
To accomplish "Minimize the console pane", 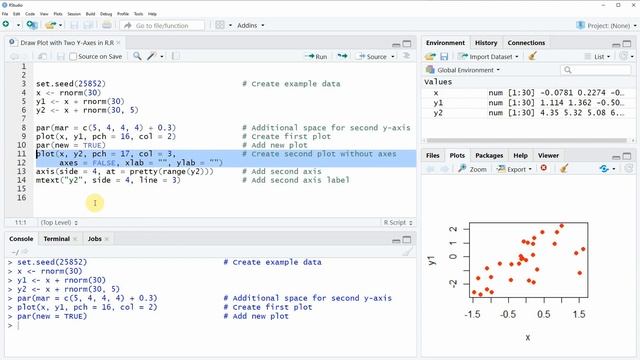I will pos(396,240).
